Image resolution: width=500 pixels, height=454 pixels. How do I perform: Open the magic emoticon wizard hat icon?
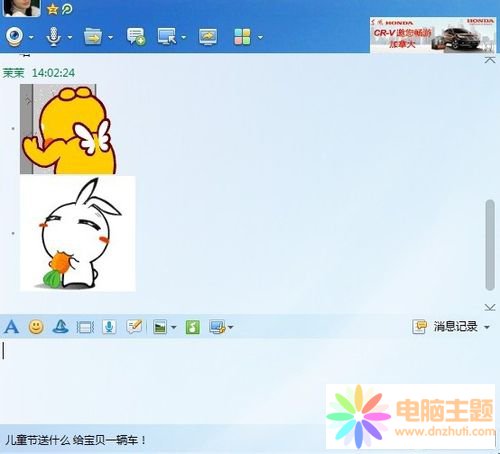pyautogui.click(x=61, y=327)
